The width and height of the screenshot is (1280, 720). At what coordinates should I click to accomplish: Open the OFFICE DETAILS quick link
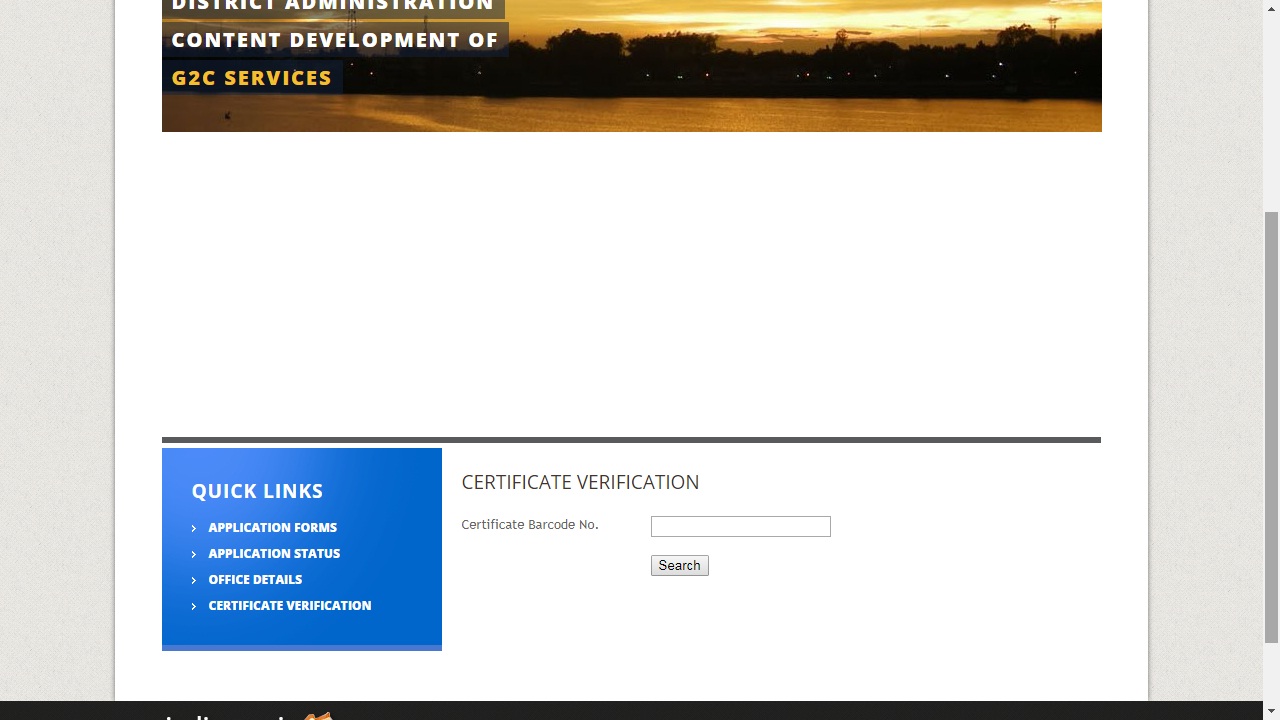coord(255,579)
